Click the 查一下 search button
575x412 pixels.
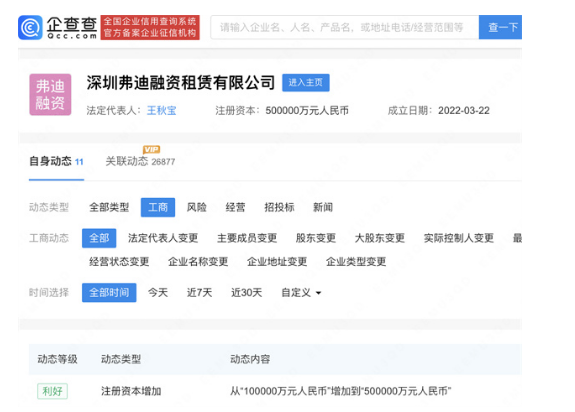(x=500, y=27)
